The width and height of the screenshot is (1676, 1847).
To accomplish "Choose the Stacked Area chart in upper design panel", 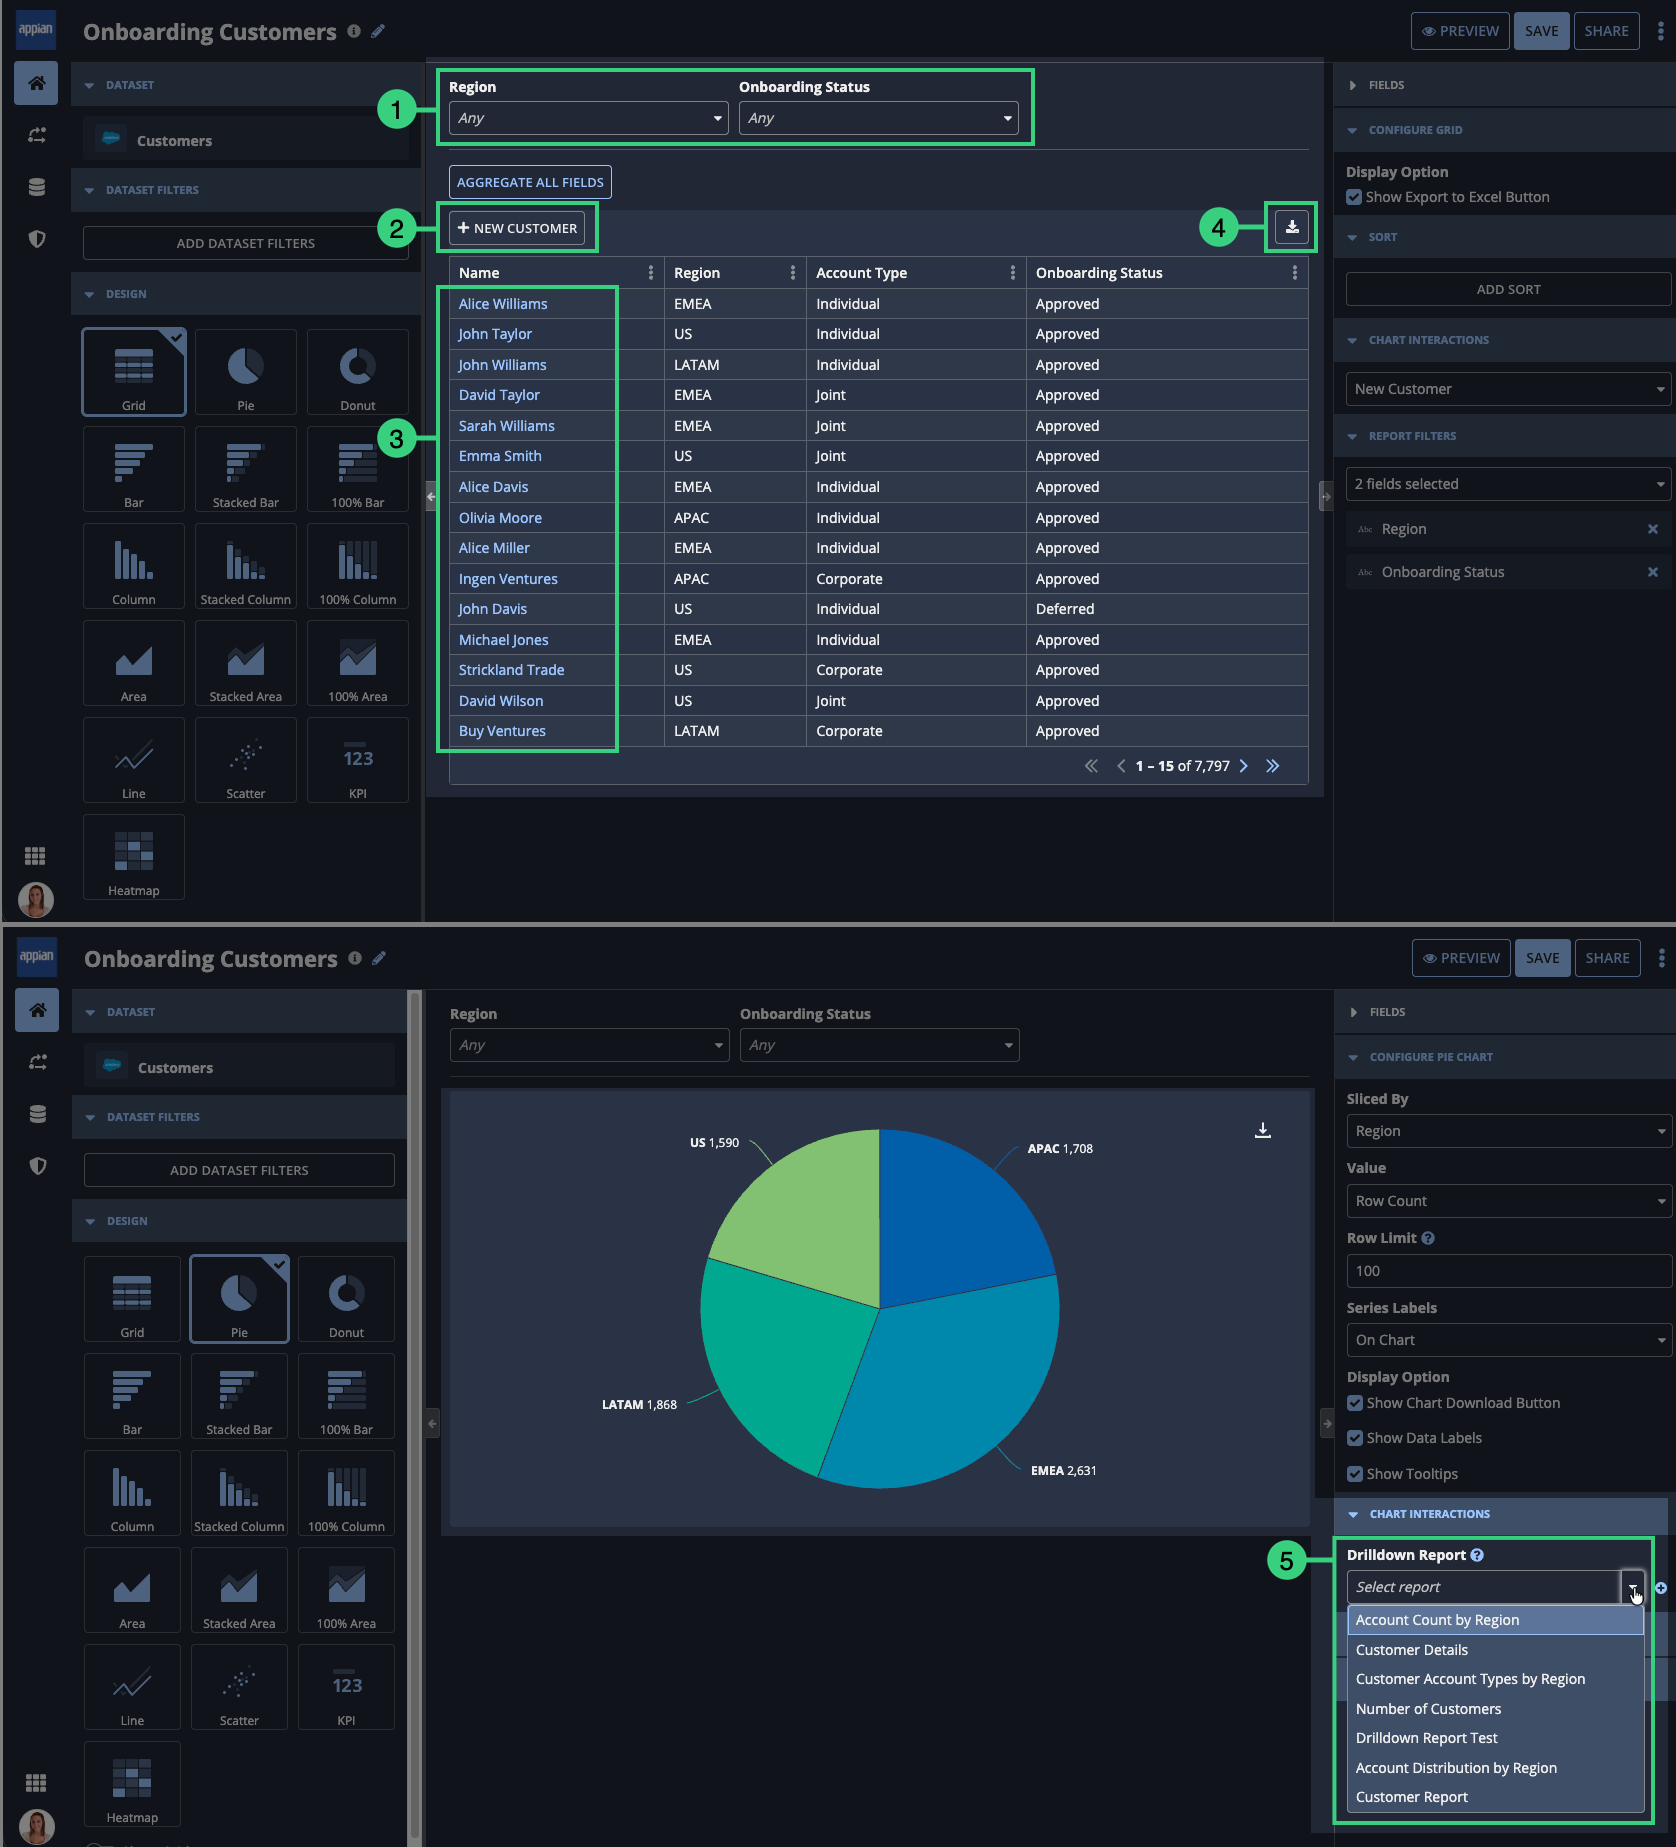I will point(245,663).
